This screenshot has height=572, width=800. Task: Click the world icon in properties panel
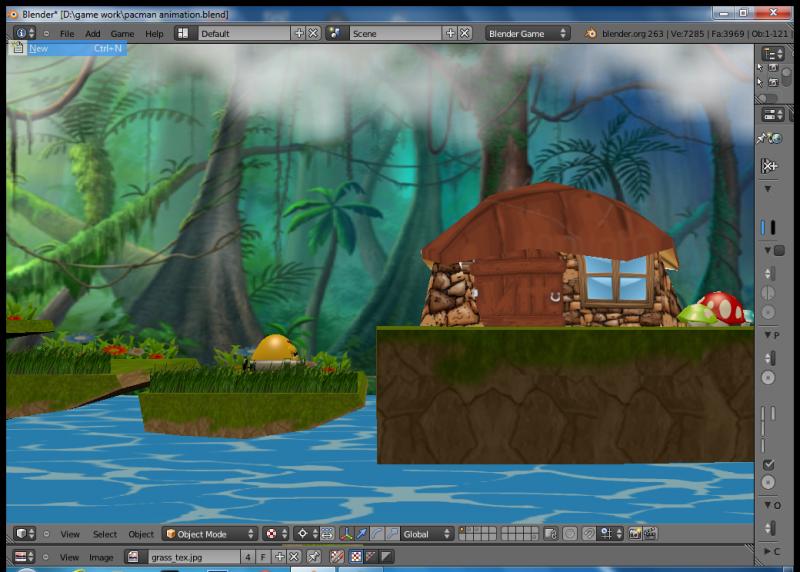tap(776, 138)
